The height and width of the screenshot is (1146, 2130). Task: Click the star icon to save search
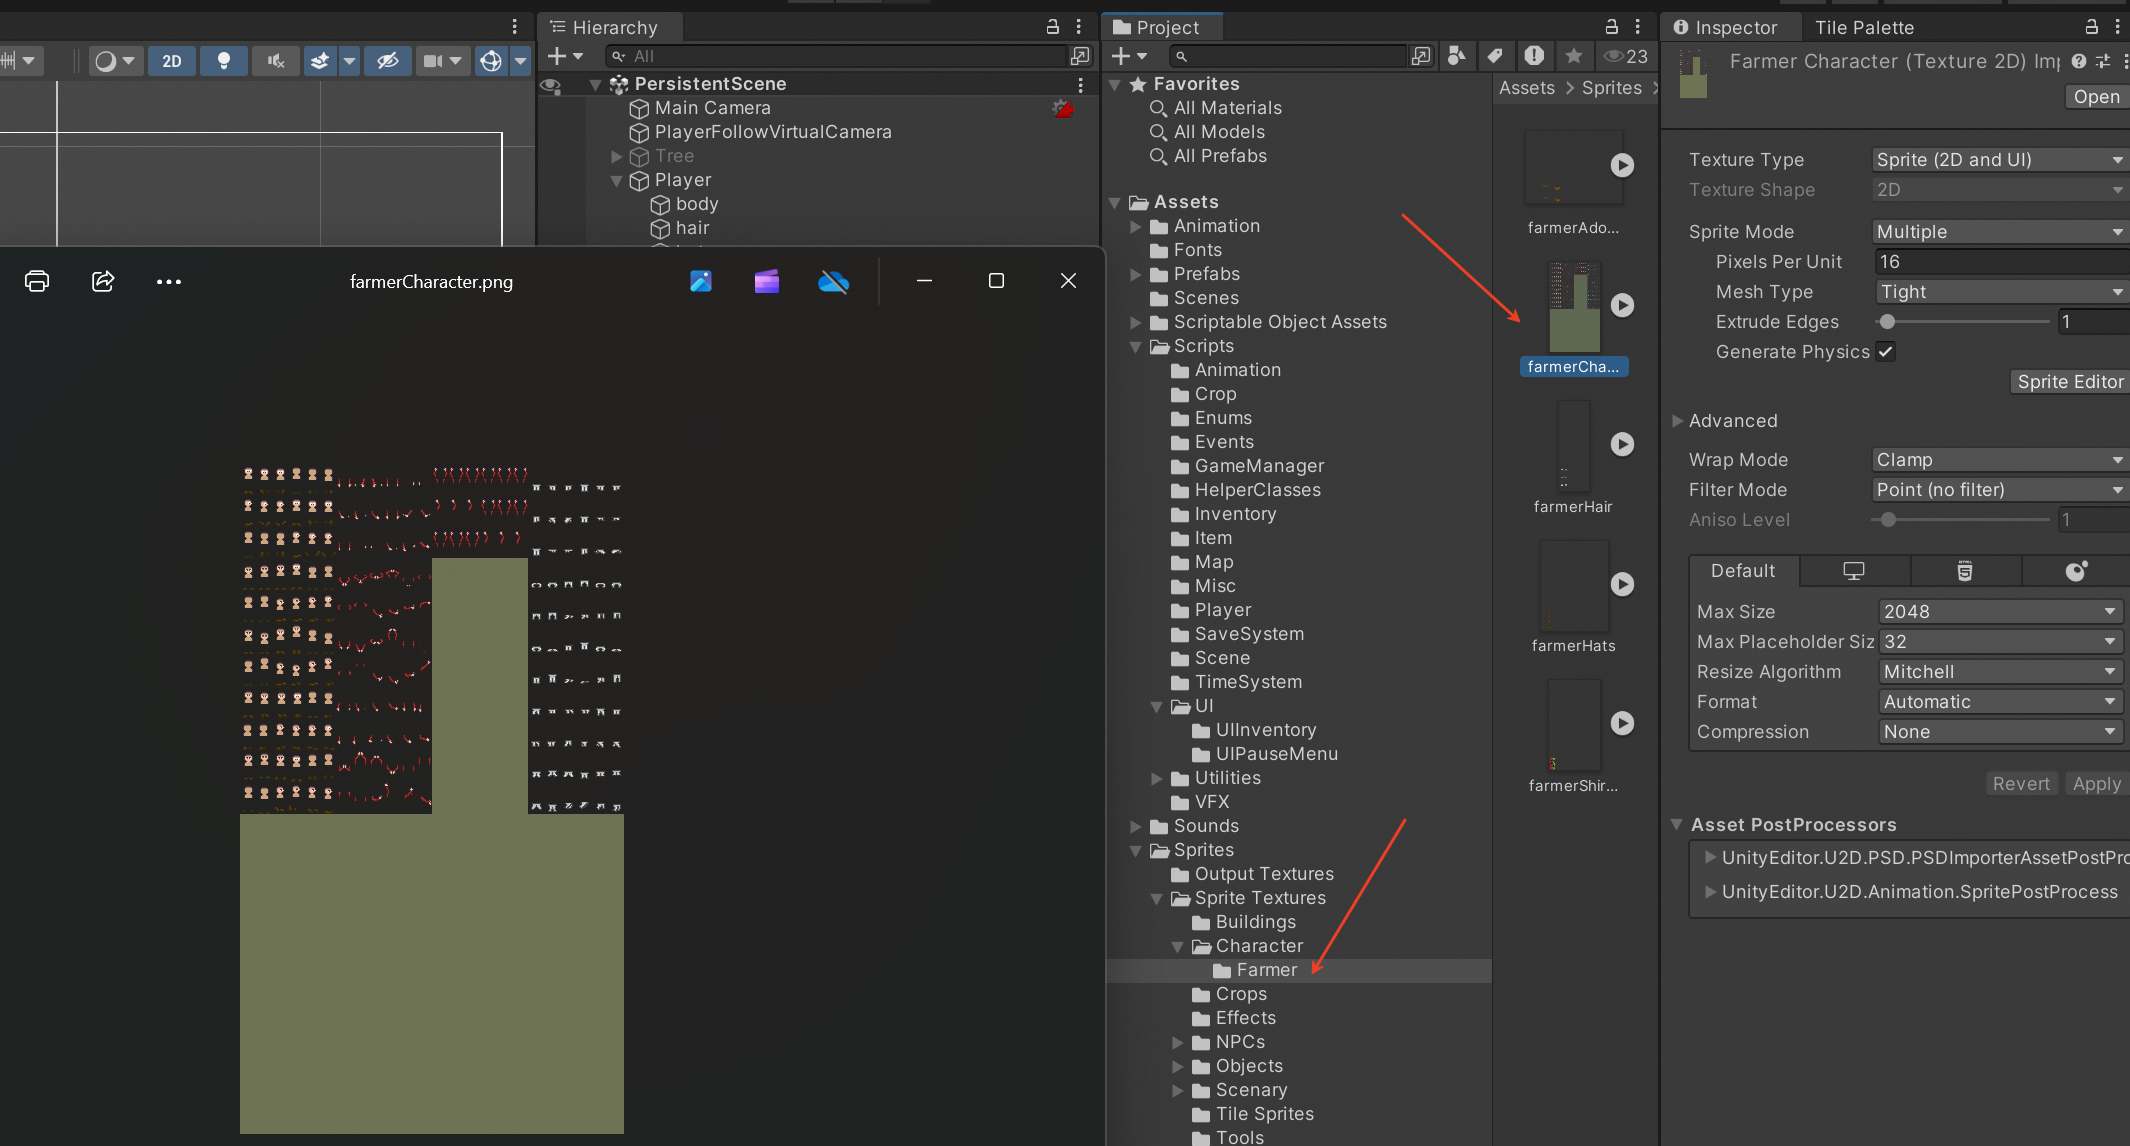tap(1573, 56)
